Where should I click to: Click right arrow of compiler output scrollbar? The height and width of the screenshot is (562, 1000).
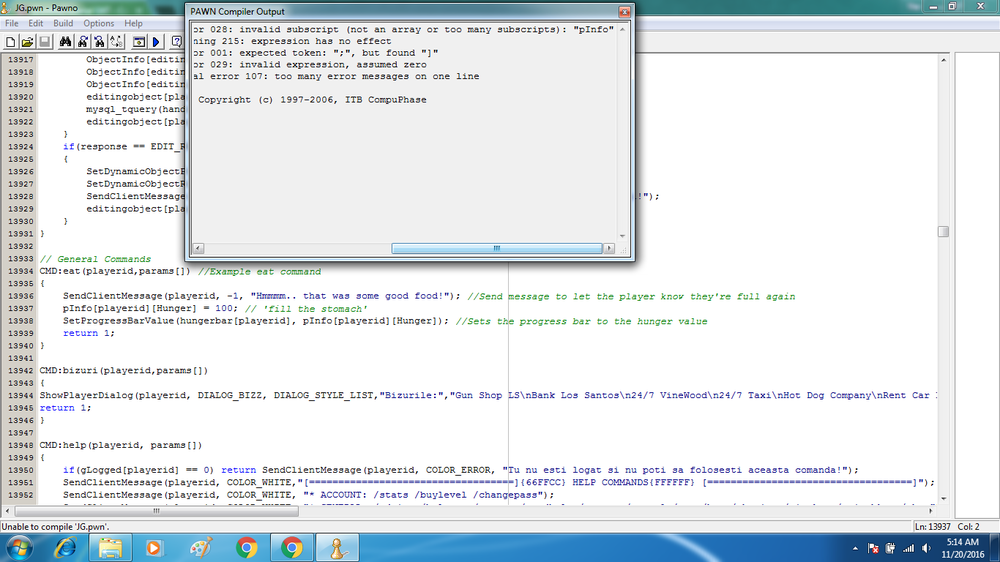[x=609, y=248]
